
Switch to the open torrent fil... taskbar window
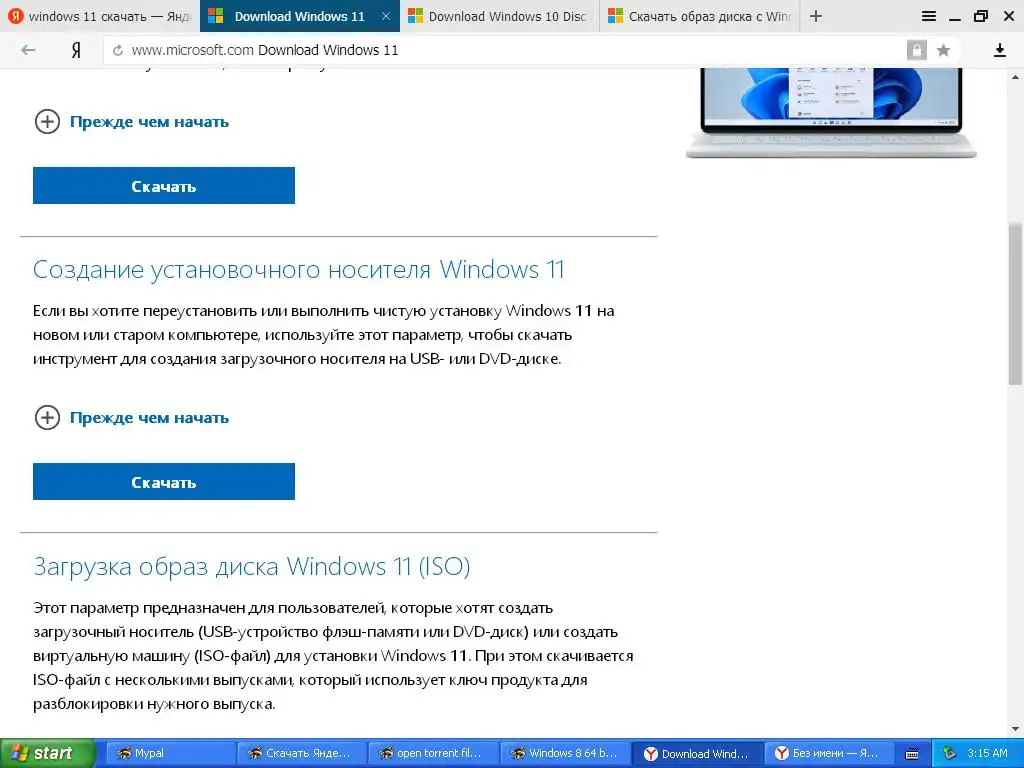432,753
